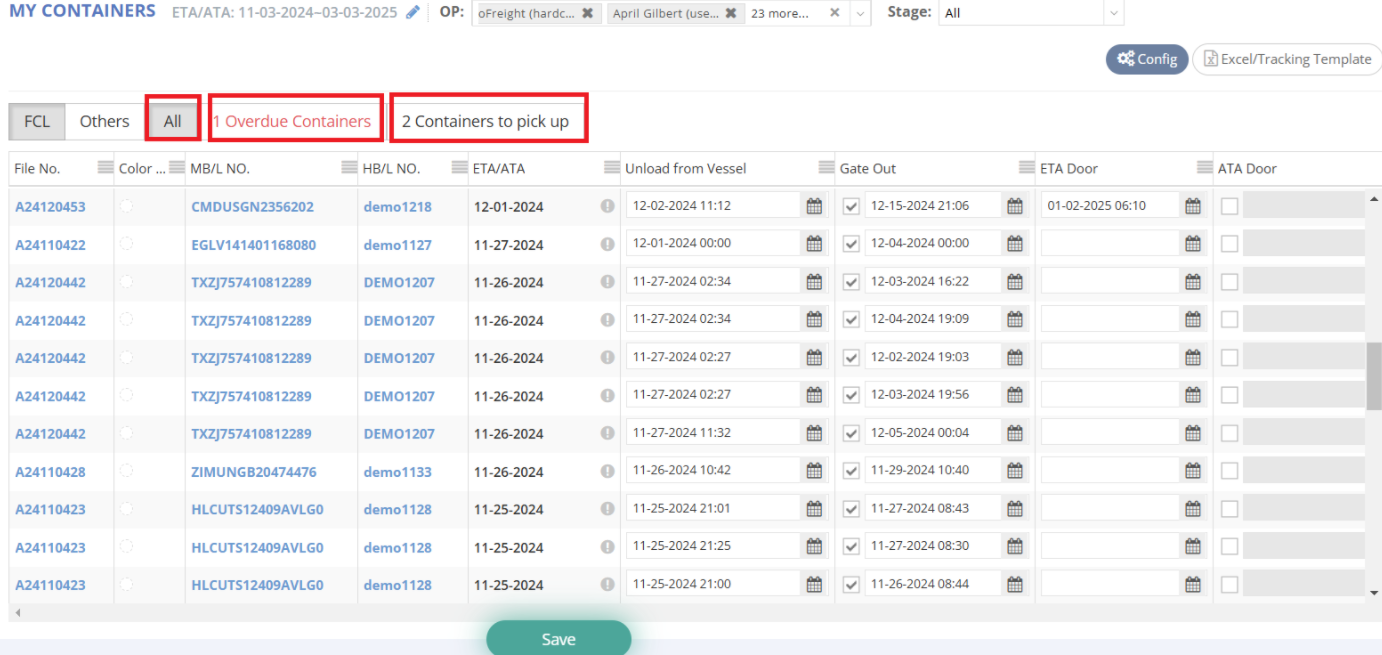This screenshot has height=655, width=1382.
Task: Uncheck the Gate Out checkbox for A24120453
Action: 851,206
